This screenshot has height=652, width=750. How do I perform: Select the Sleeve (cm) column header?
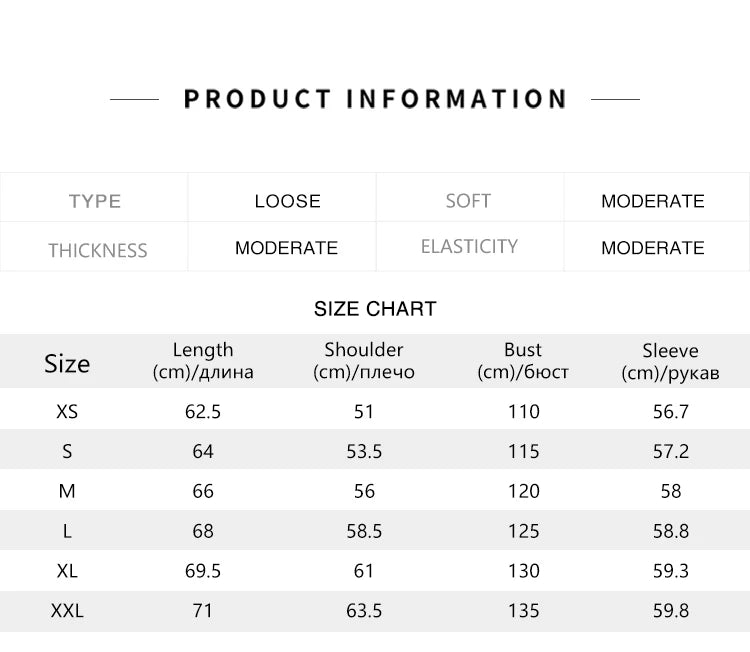pos(670,362)
